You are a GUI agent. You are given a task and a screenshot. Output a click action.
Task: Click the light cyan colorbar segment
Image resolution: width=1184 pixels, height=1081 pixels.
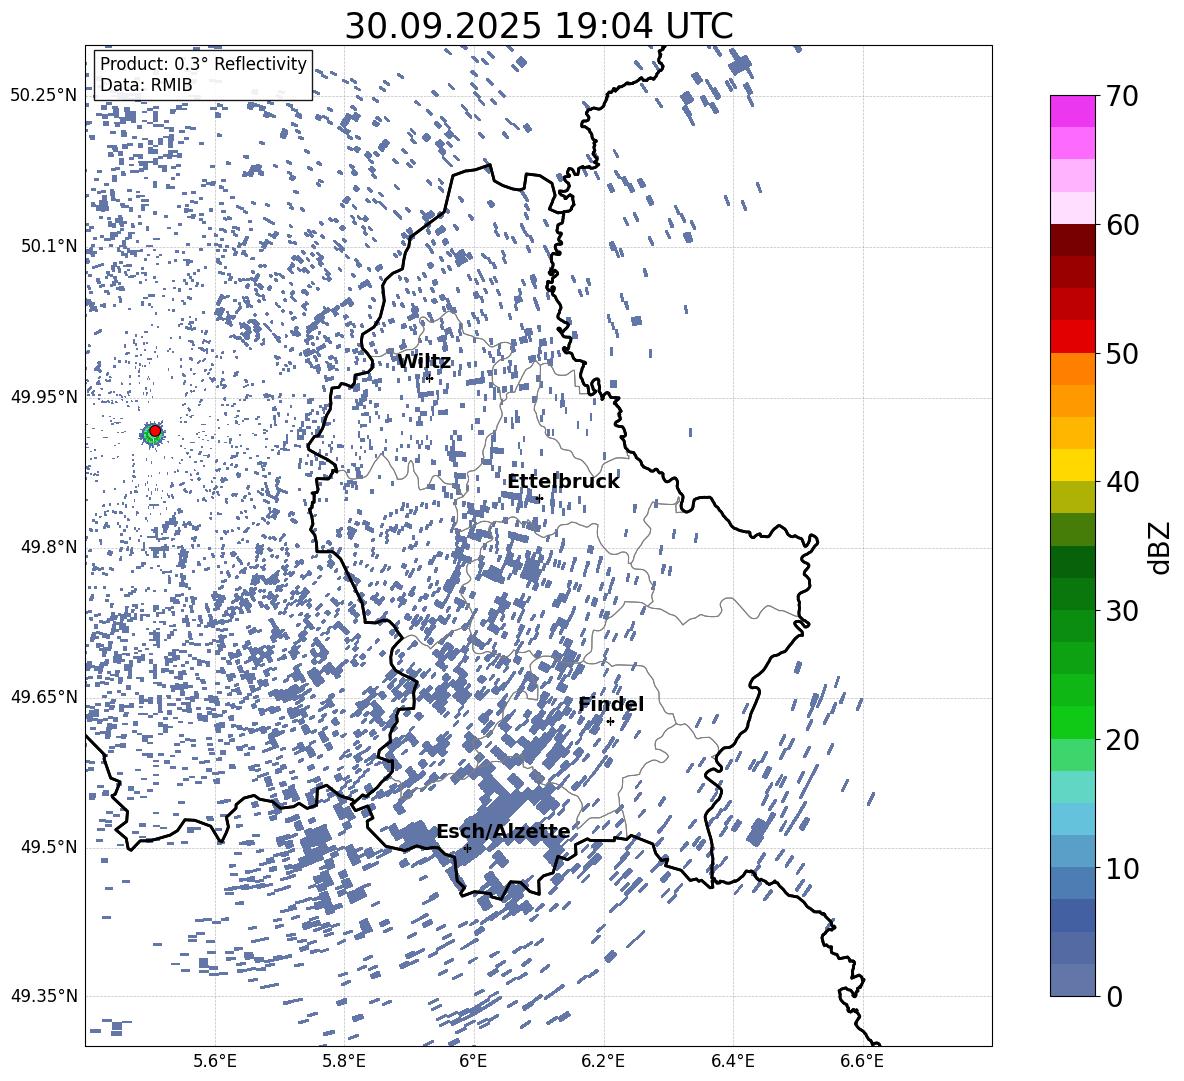(1072, 787)
